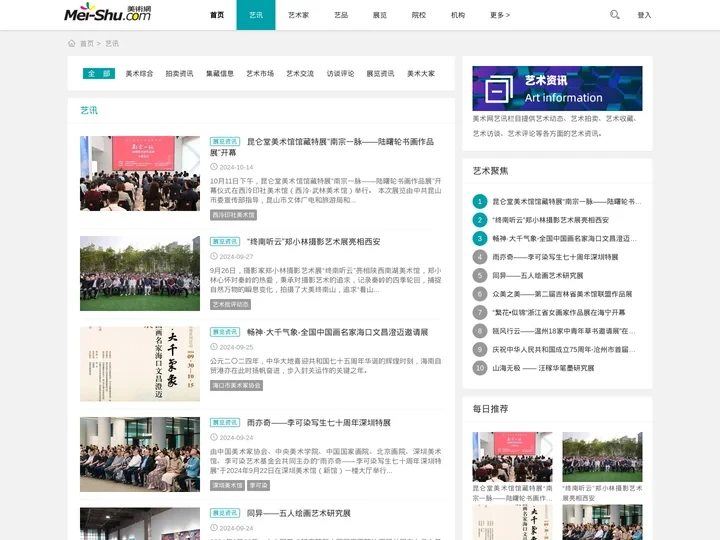Select the 艺讯 navigation tab
720x540 pixels.
tap(256, 15)
